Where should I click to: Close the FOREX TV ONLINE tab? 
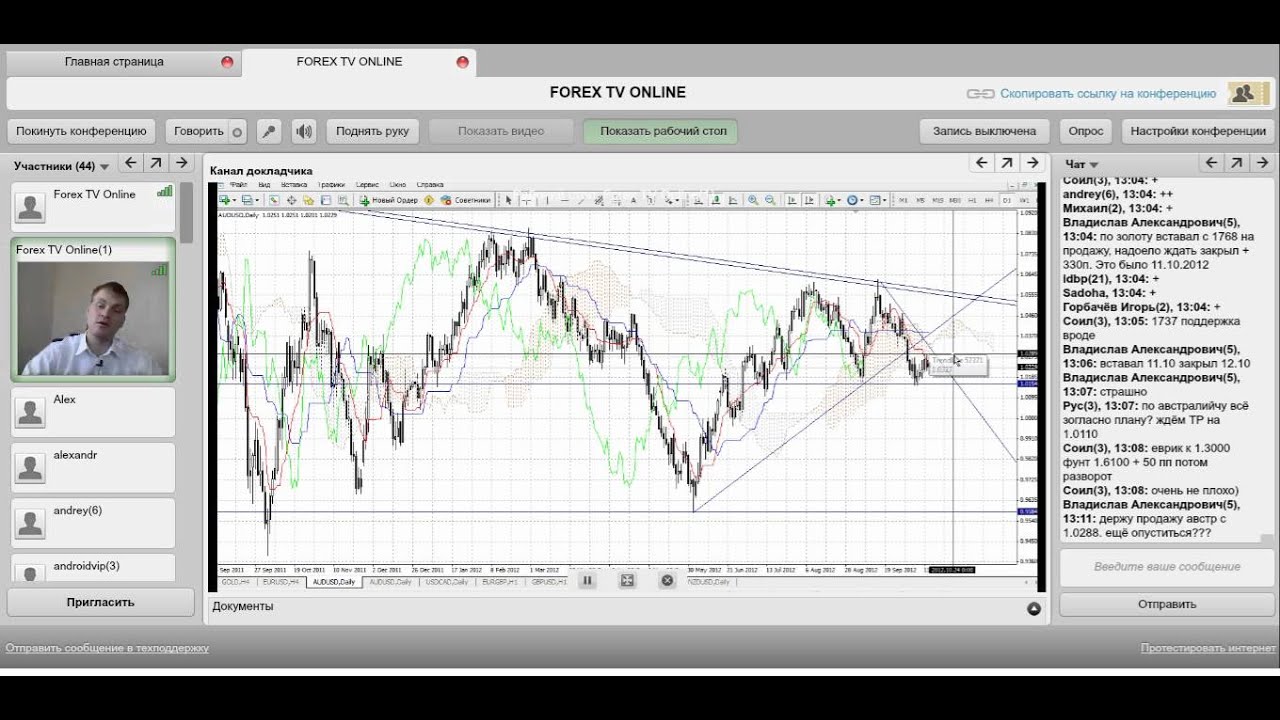[x=462, y=62]
